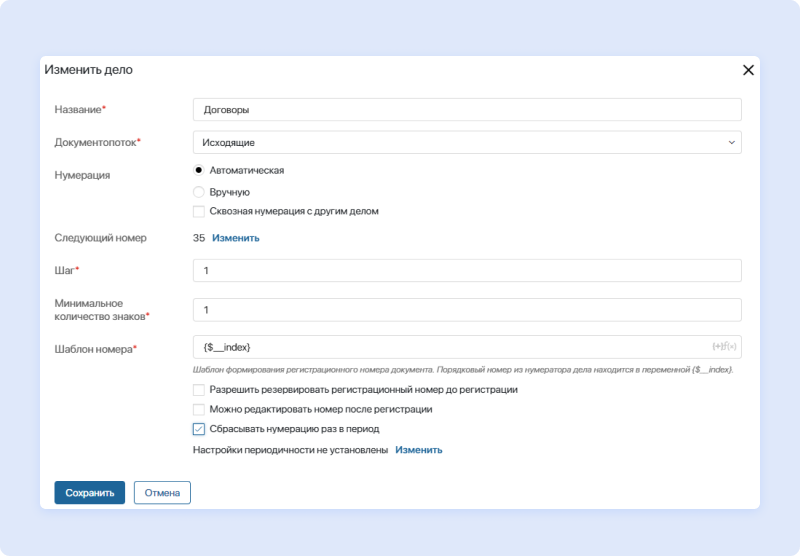The width and height of the screenshot is (800, 556).
Task: Choose the Вручную radio button
Action: click(x=199, y=191)
